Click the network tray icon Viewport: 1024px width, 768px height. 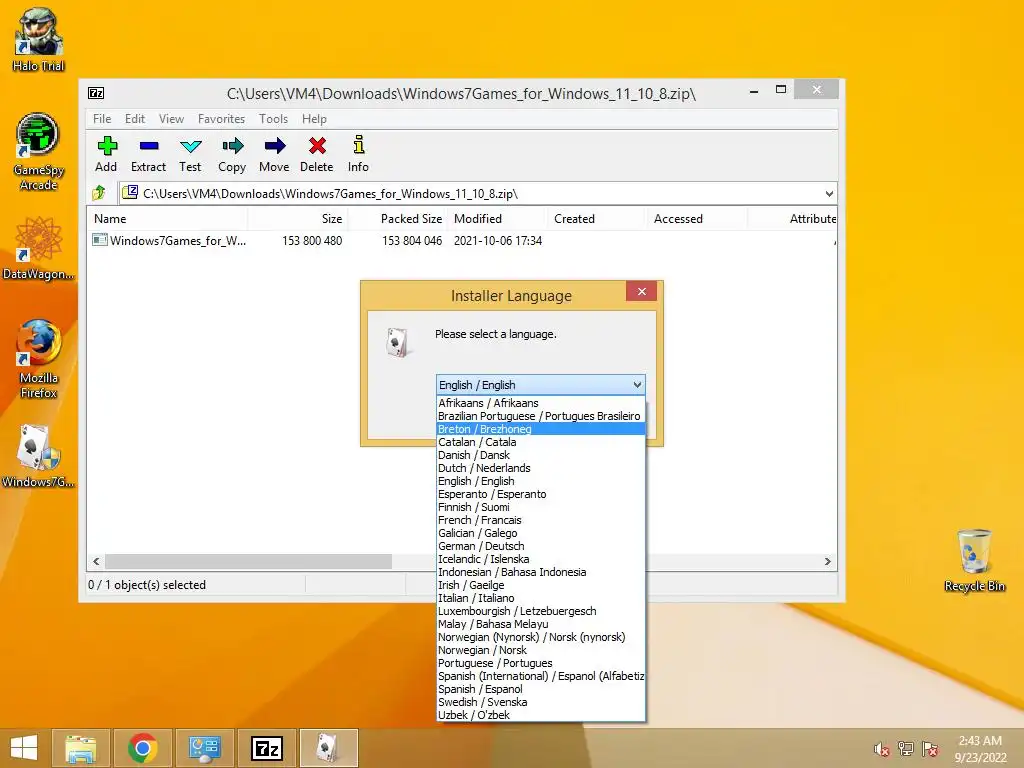(906, 749)
